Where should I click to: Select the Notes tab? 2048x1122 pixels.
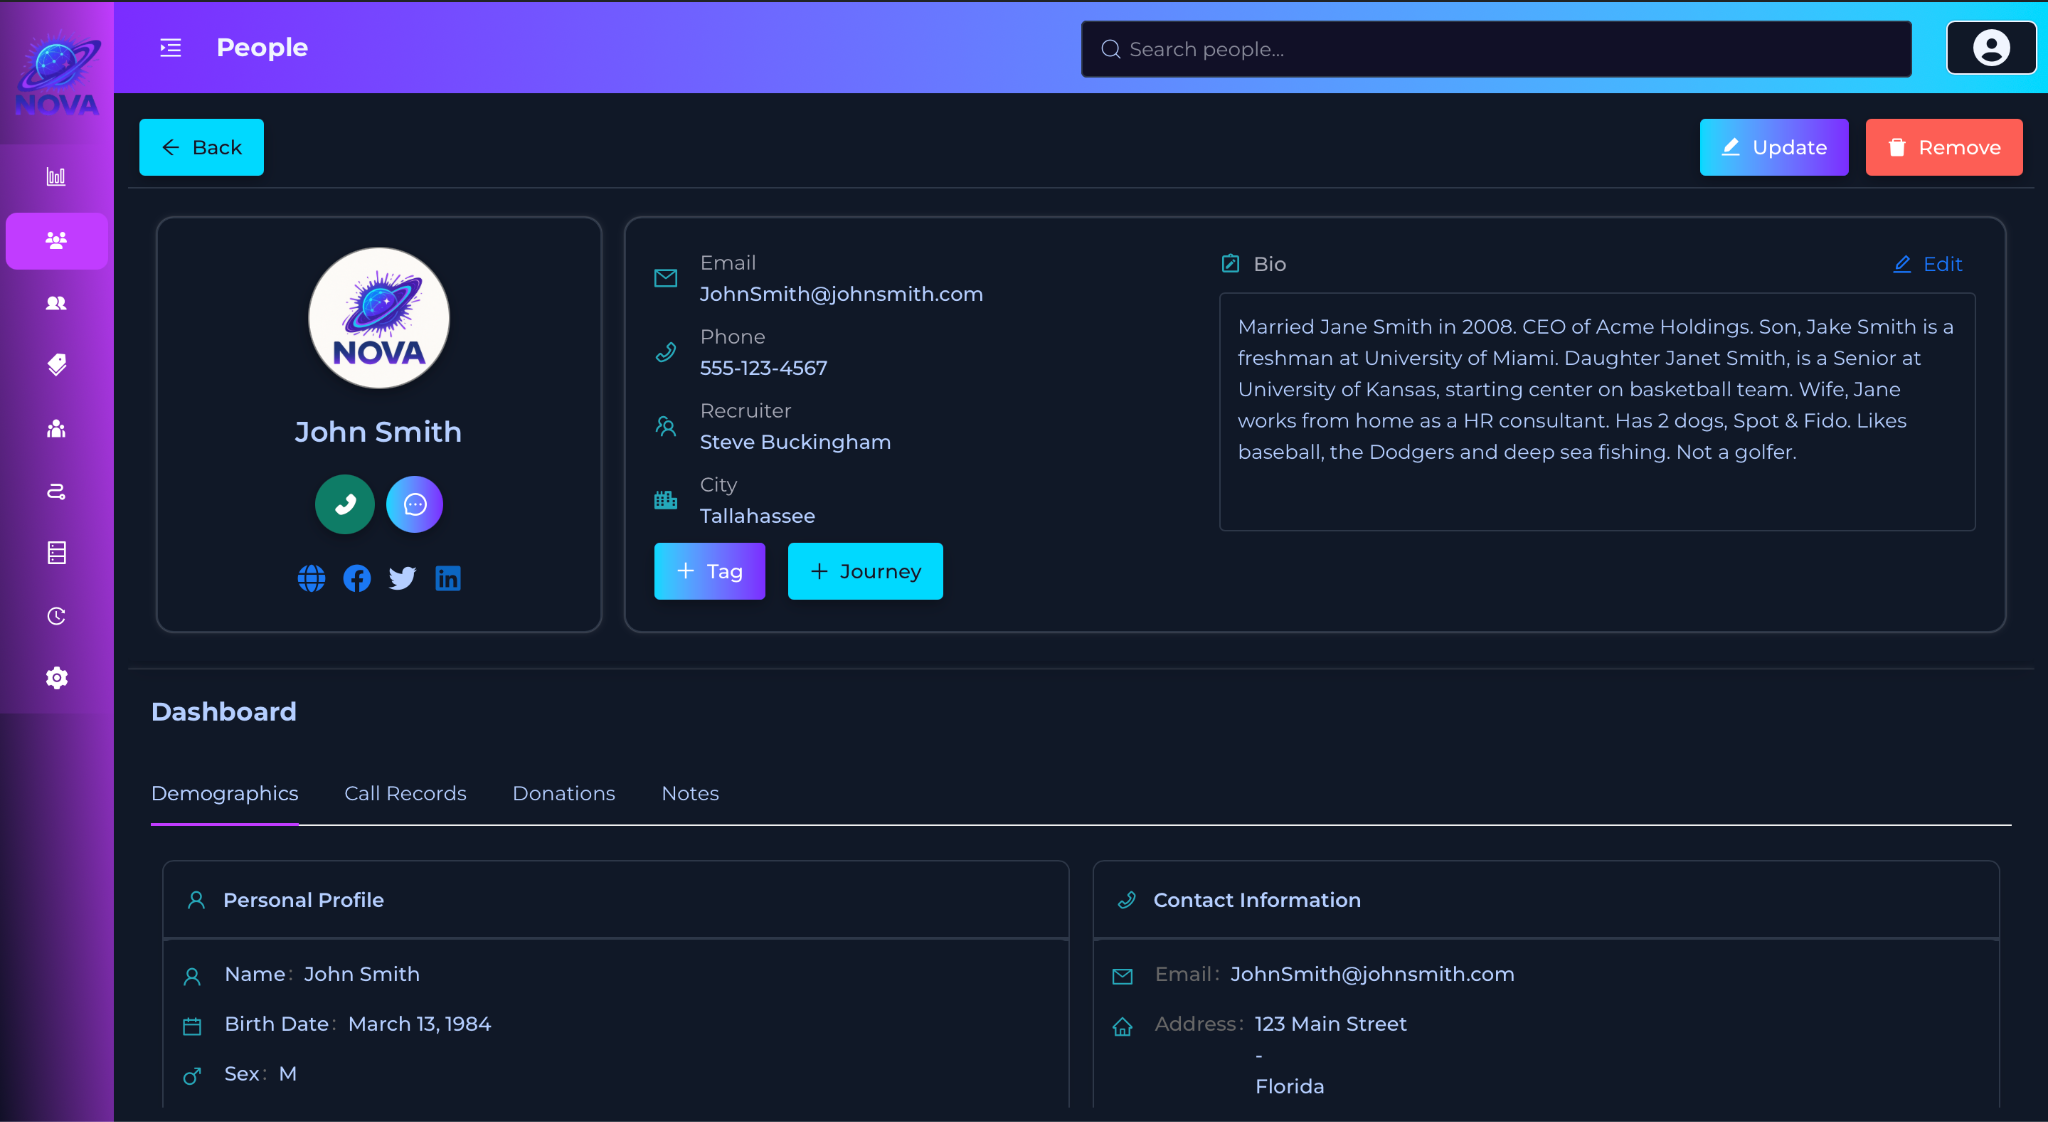(x=690, y=793)
